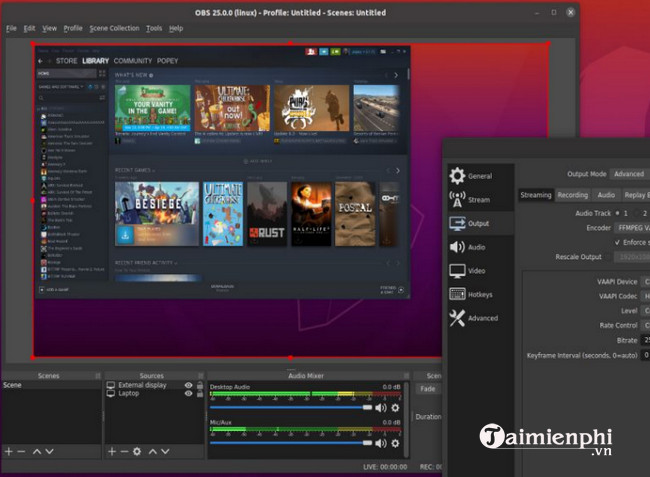The image size is (650, 477).
Task: Switch to the Replay Buffer tab
Action: pyautogui.click(x=635, y=195)
